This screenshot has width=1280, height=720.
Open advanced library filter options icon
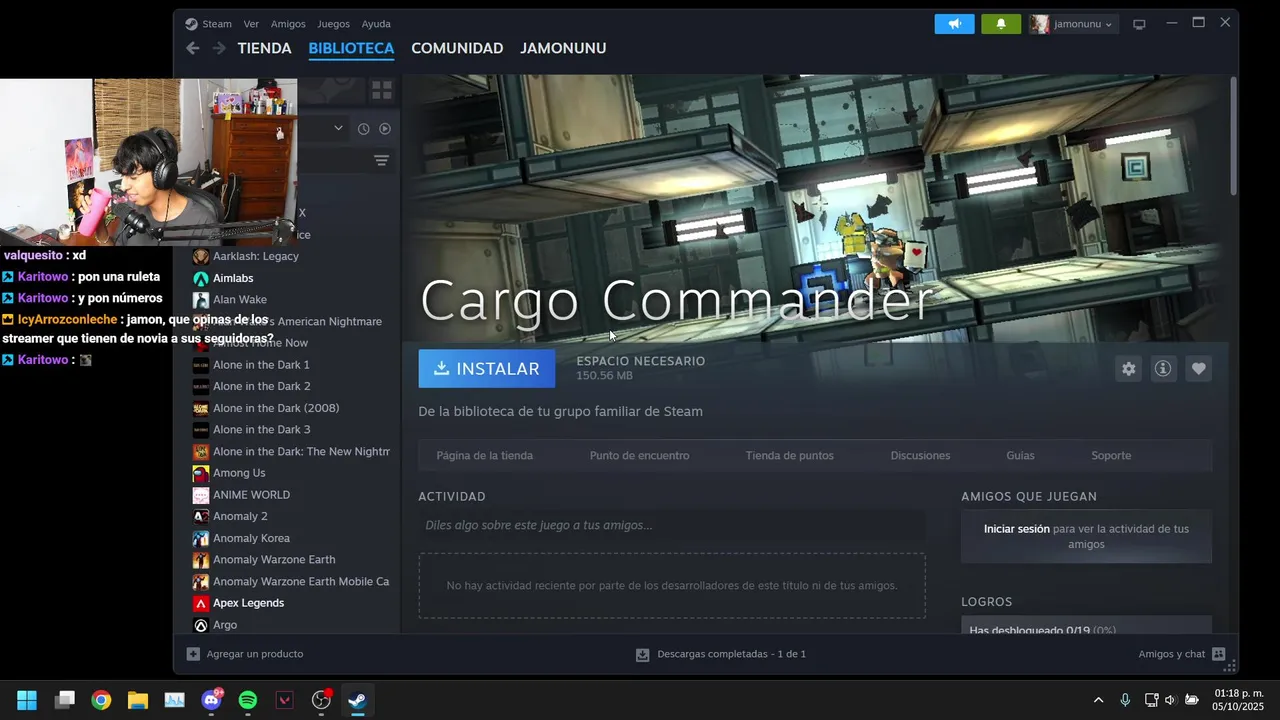tap(381, 160)
